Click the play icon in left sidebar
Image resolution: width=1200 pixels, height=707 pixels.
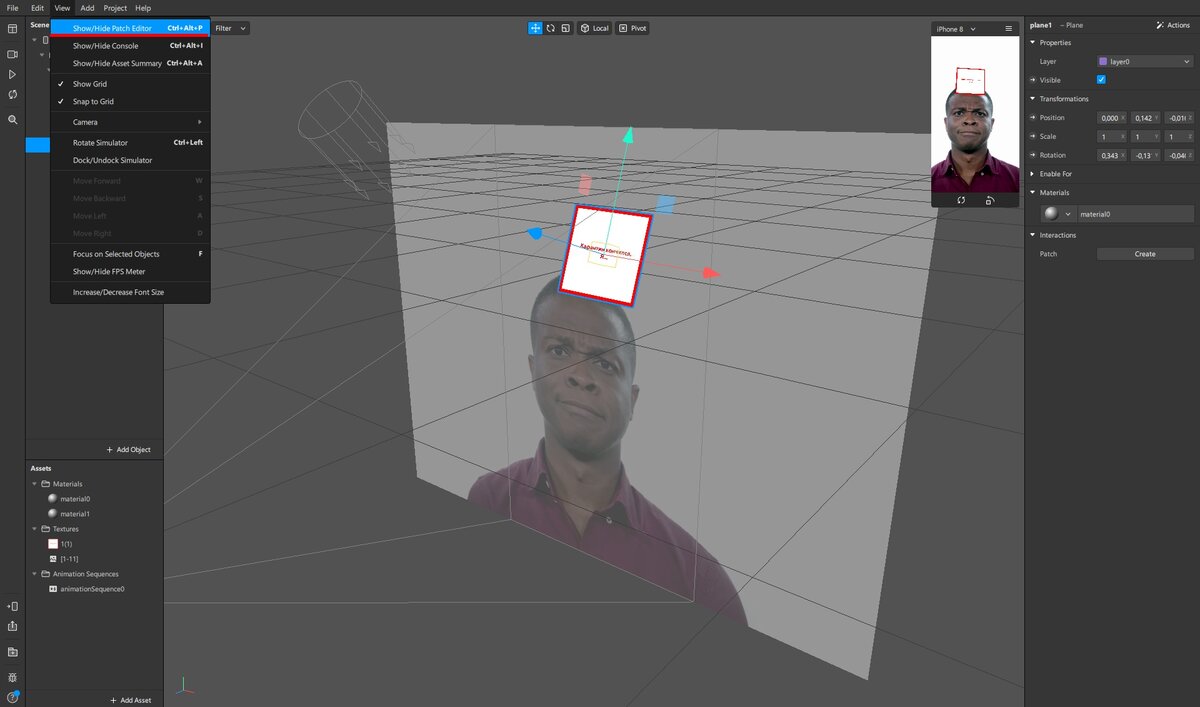[x=12, y=75]
